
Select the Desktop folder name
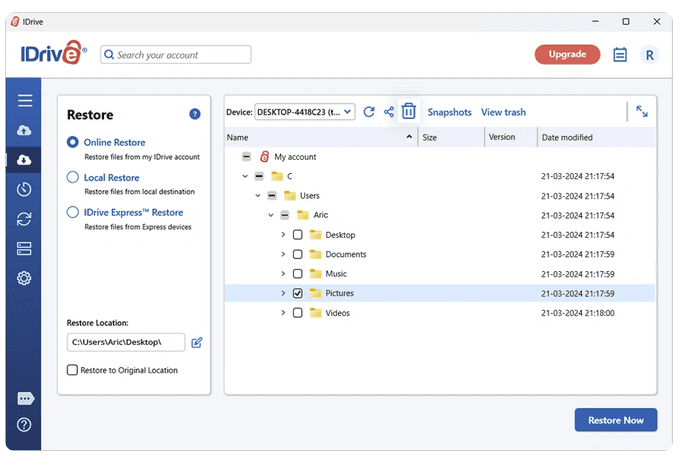coord(340,235)
